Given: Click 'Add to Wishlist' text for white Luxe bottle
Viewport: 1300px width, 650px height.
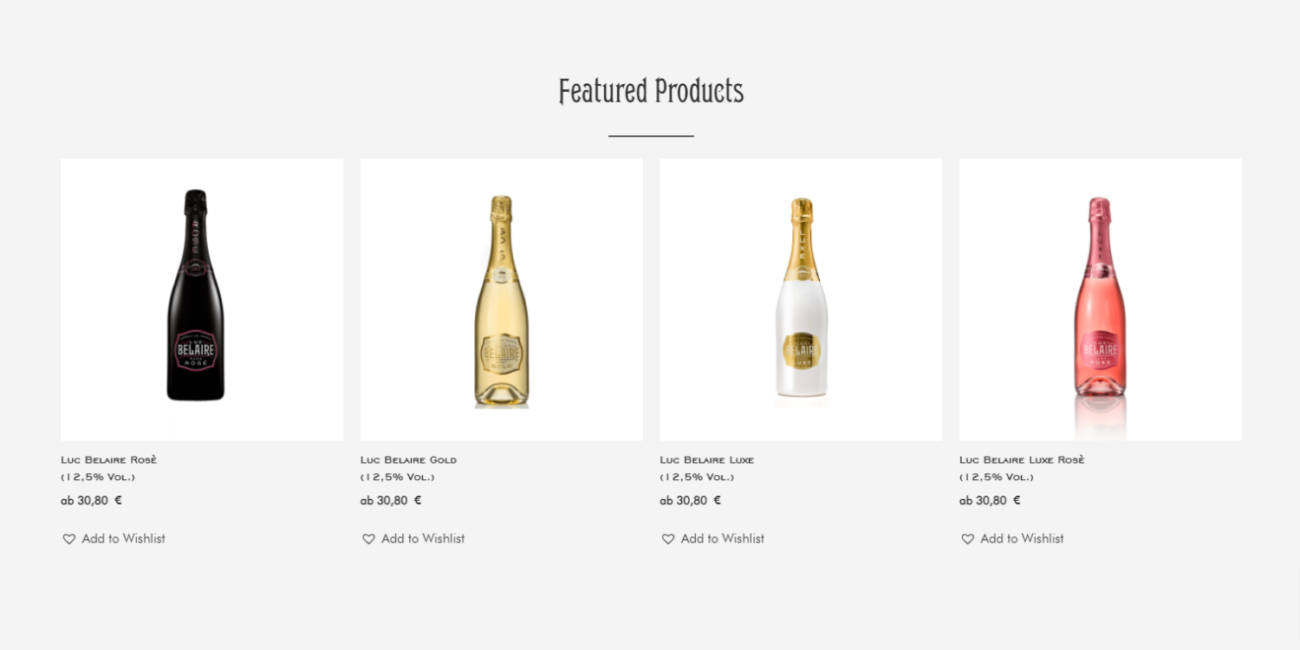Looking at the screenshot, I should (722, 539).
